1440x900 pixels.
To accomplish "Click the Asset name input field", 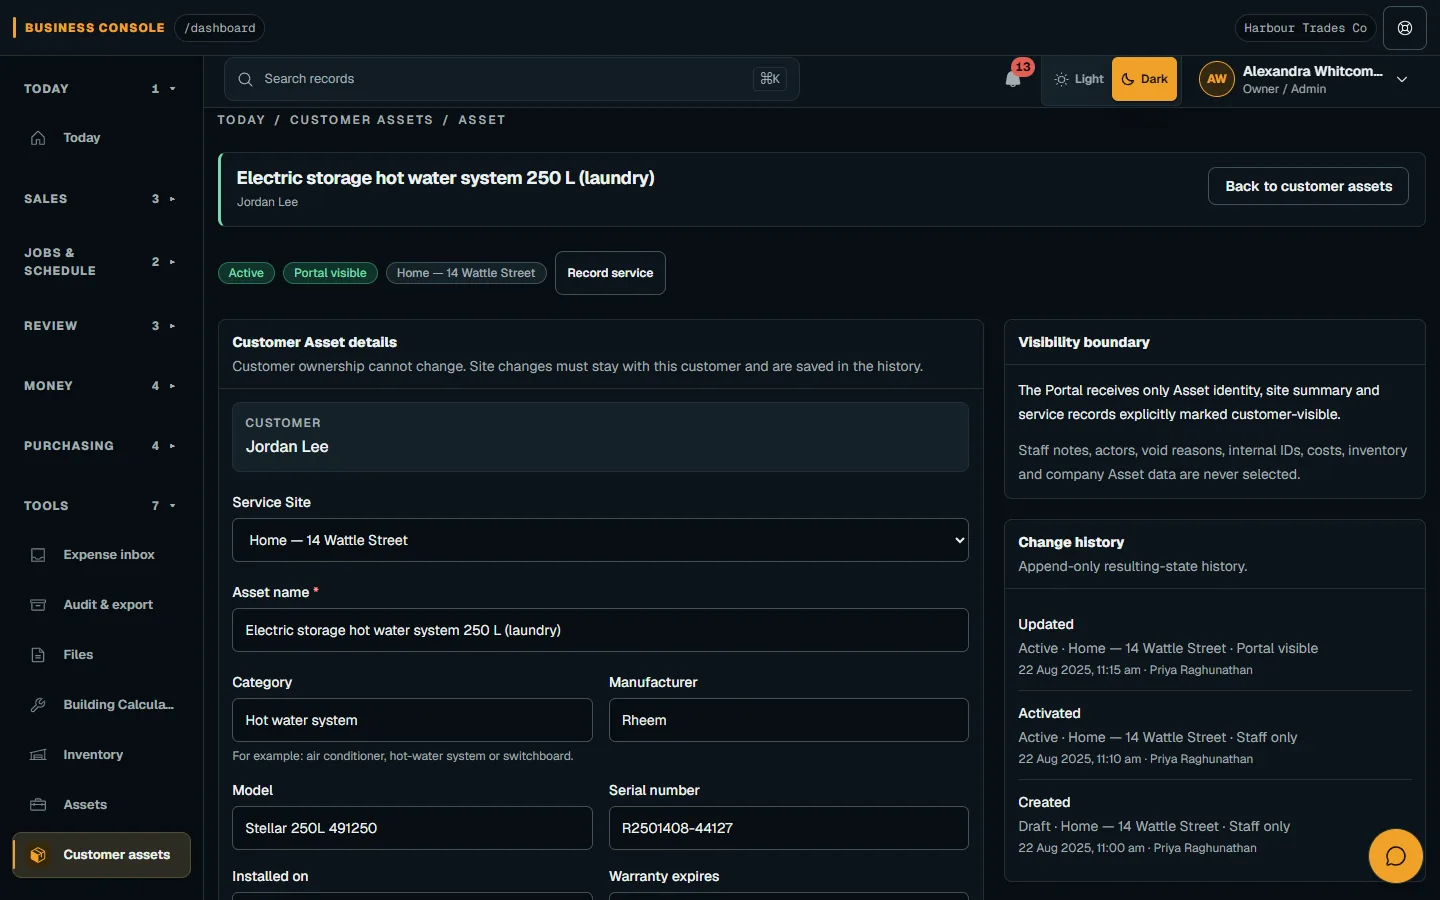I will [600, 630].
